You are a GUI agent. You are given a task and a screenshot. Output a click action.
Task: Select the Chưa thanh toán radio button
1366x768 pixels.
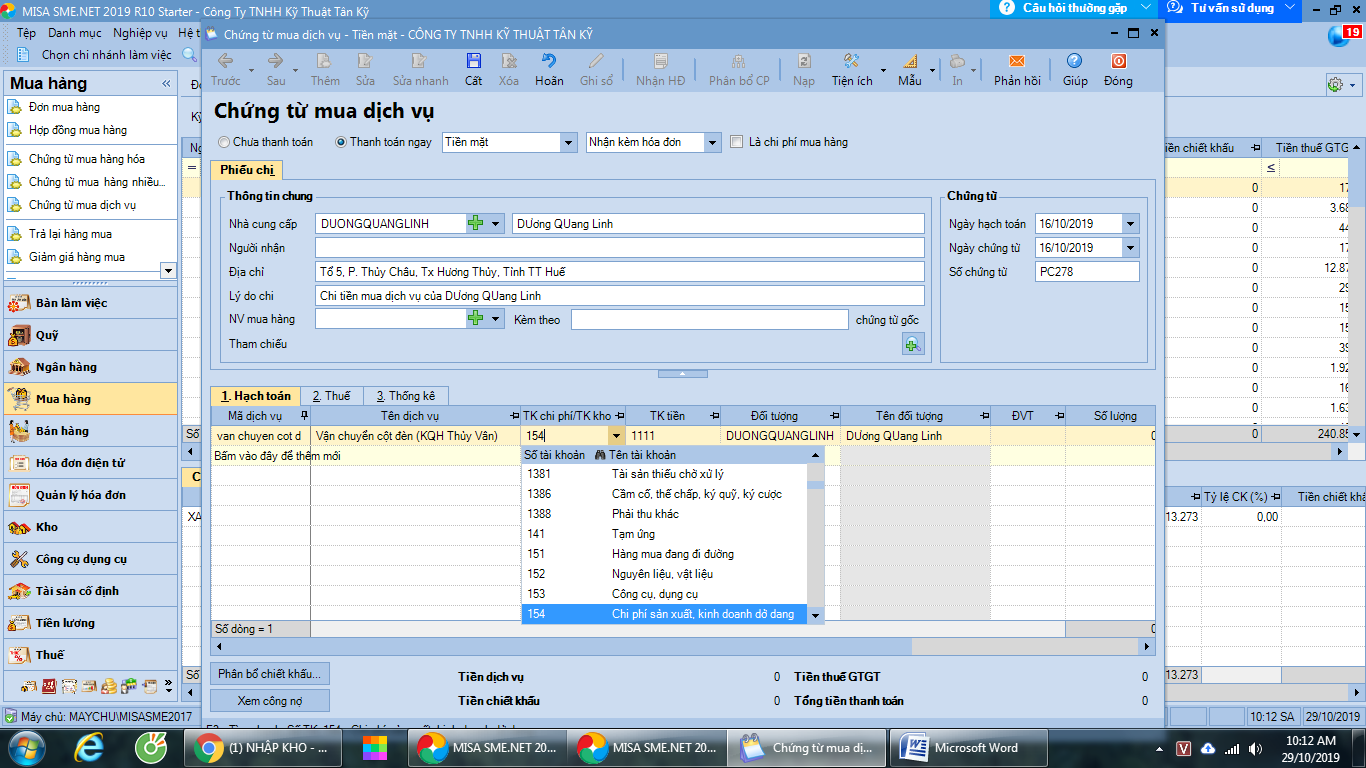224,142
